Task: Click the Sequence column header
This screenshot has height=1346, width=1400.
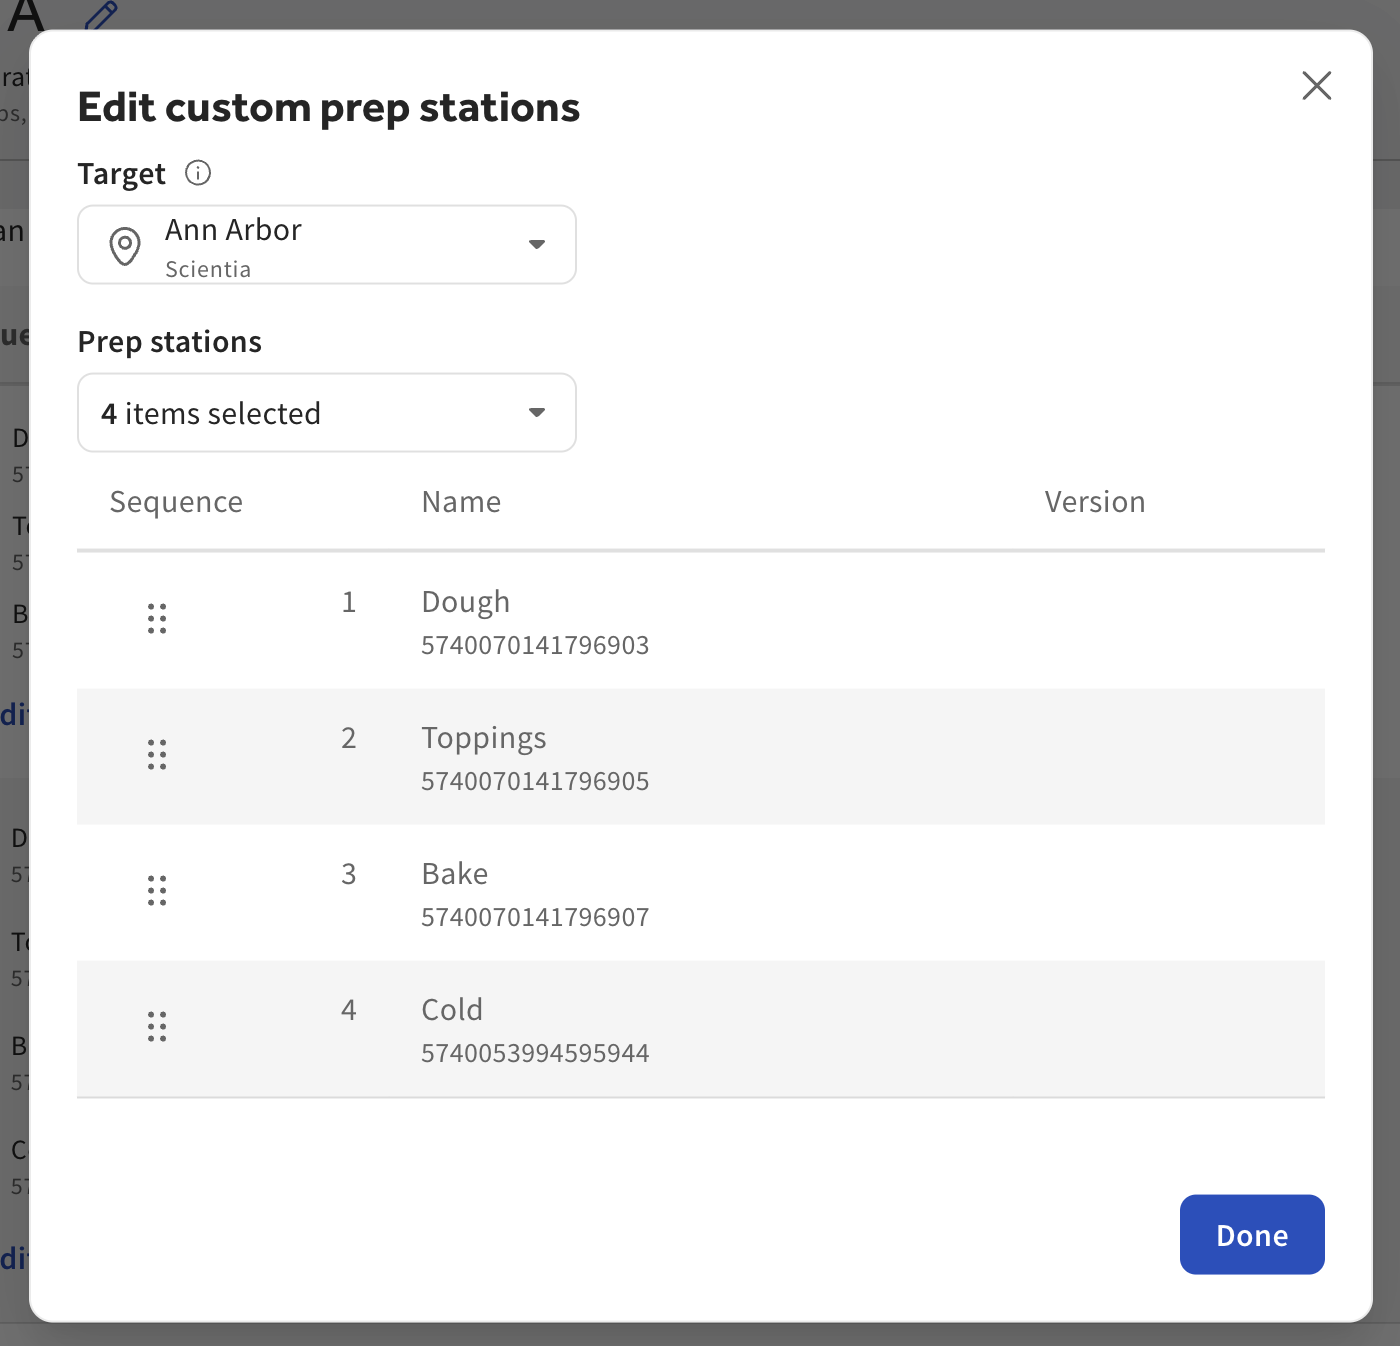Action: point(176,502)
